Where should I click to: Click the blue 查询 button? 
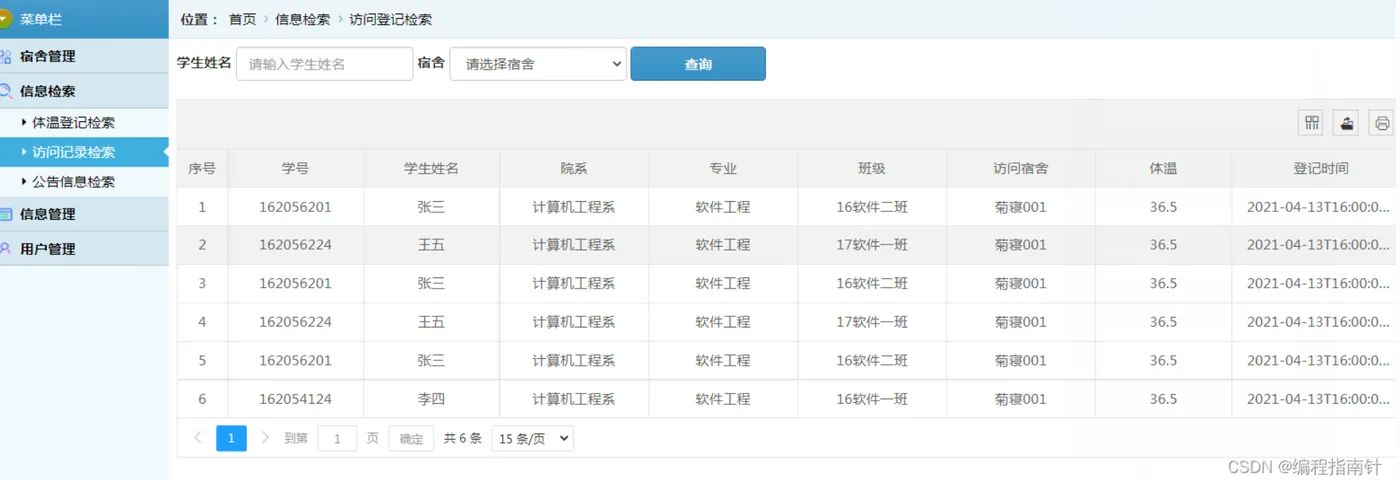pyautogui.click(x=698, y=64)
